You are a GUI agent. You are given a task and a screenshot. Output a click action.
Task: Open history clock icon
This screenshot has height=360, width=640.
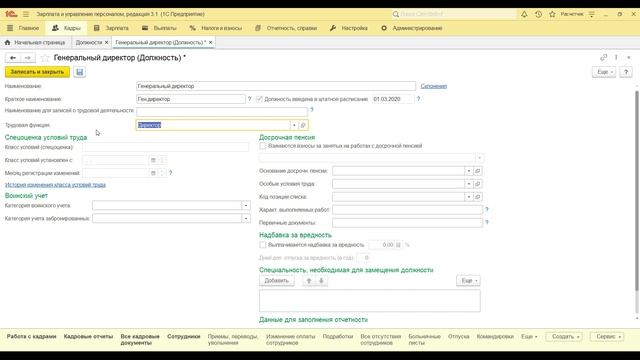(538, 14)
